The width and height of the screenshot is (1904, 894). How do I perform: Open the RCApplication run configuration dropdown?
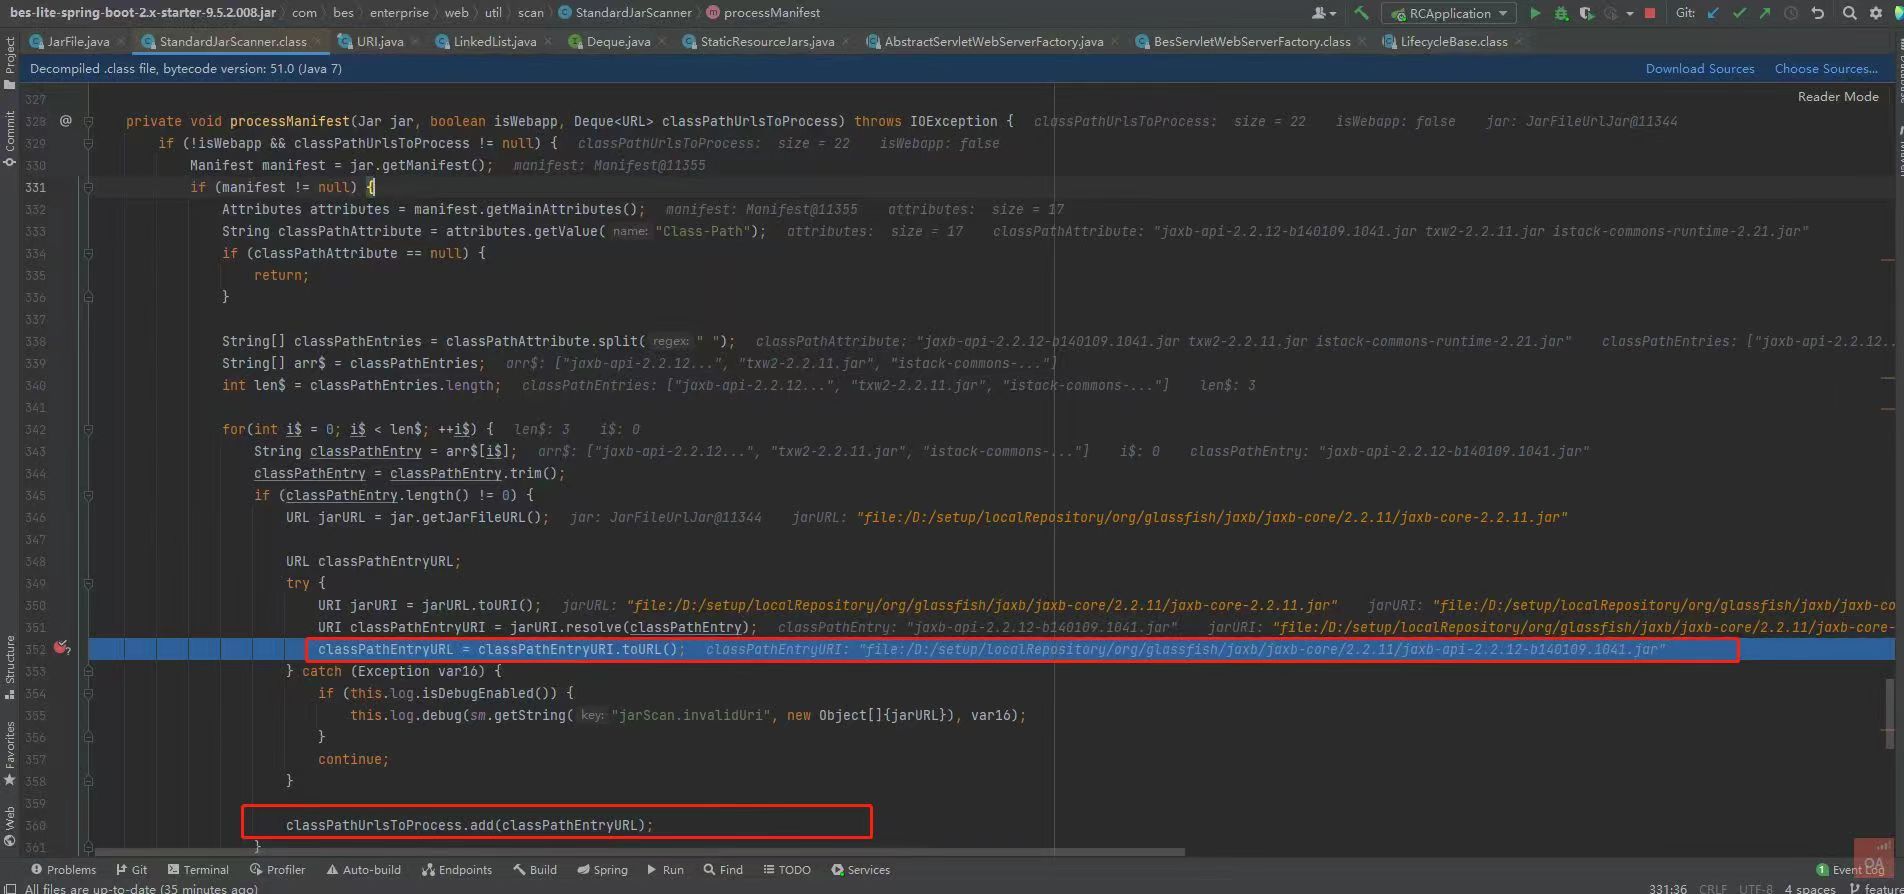1449,13
